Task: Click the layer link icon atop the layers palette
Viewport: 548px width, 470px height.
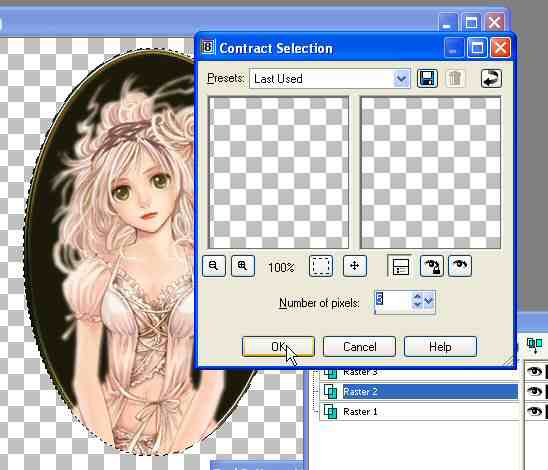Action: (x=535, y=344)
